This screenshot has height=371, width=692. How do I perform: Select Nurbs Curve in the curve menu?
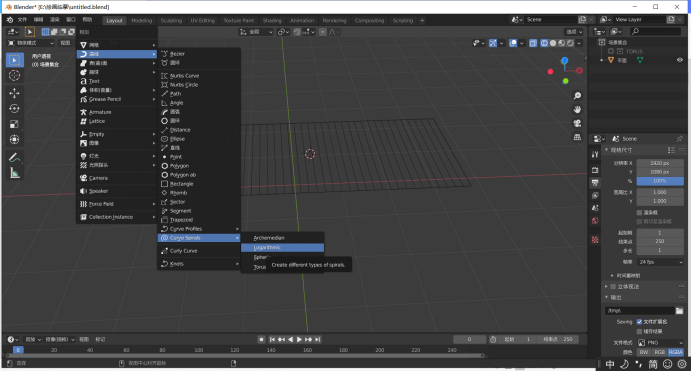(x=199, y=76)
